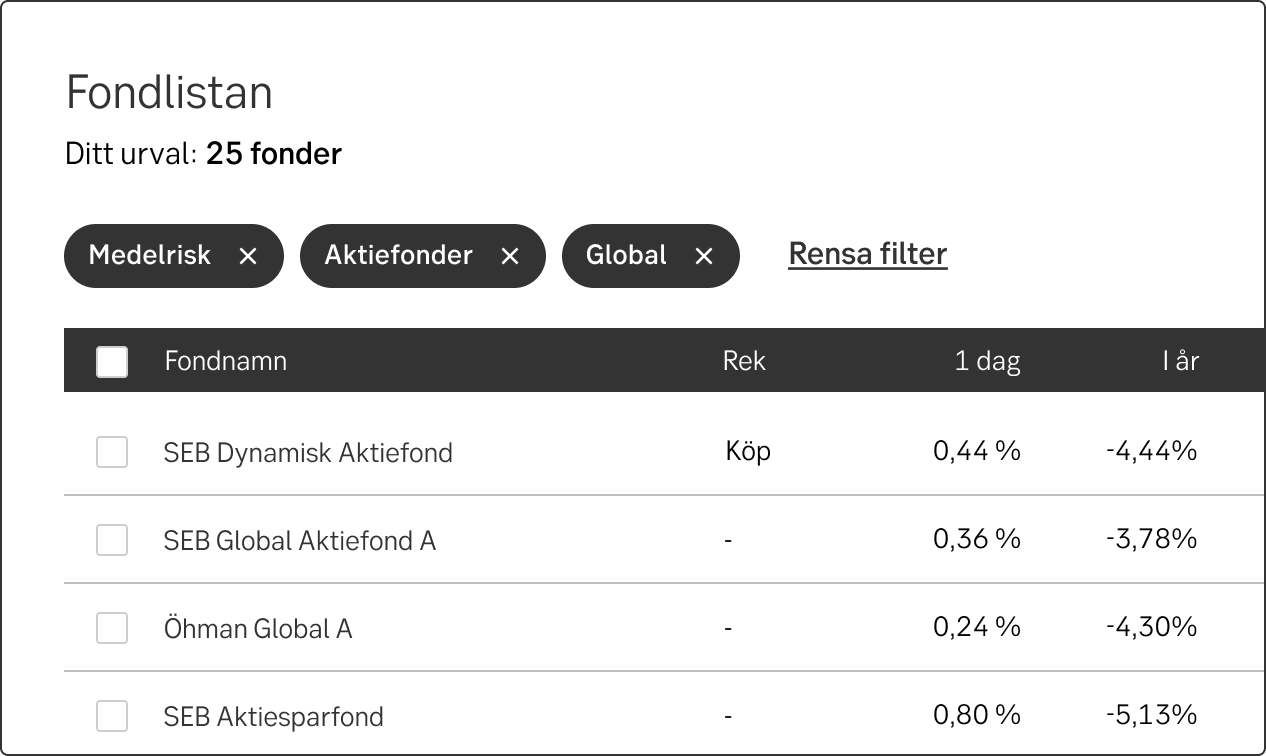
Task: Sort by the Fondnamn column header
Action: [x=226, y=361]
